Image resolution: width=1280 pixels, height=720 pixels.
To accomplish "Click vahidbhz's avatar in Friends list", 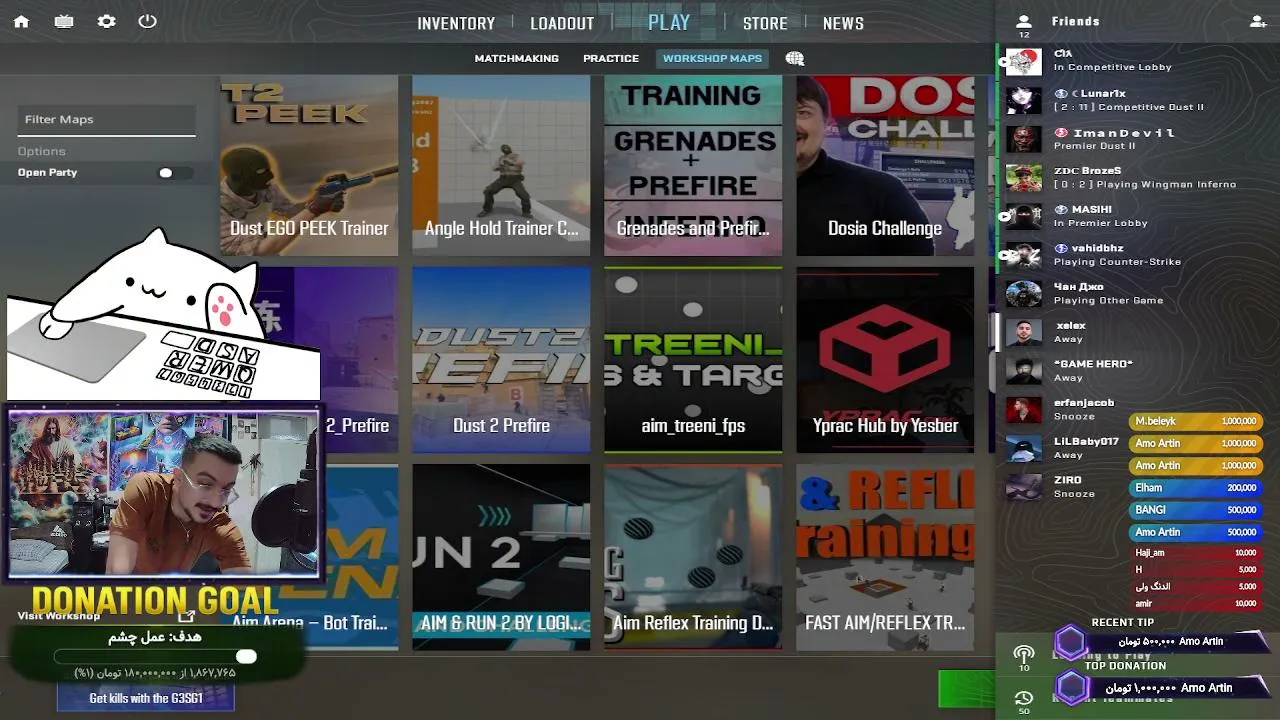I will [x=1023, y=255].
